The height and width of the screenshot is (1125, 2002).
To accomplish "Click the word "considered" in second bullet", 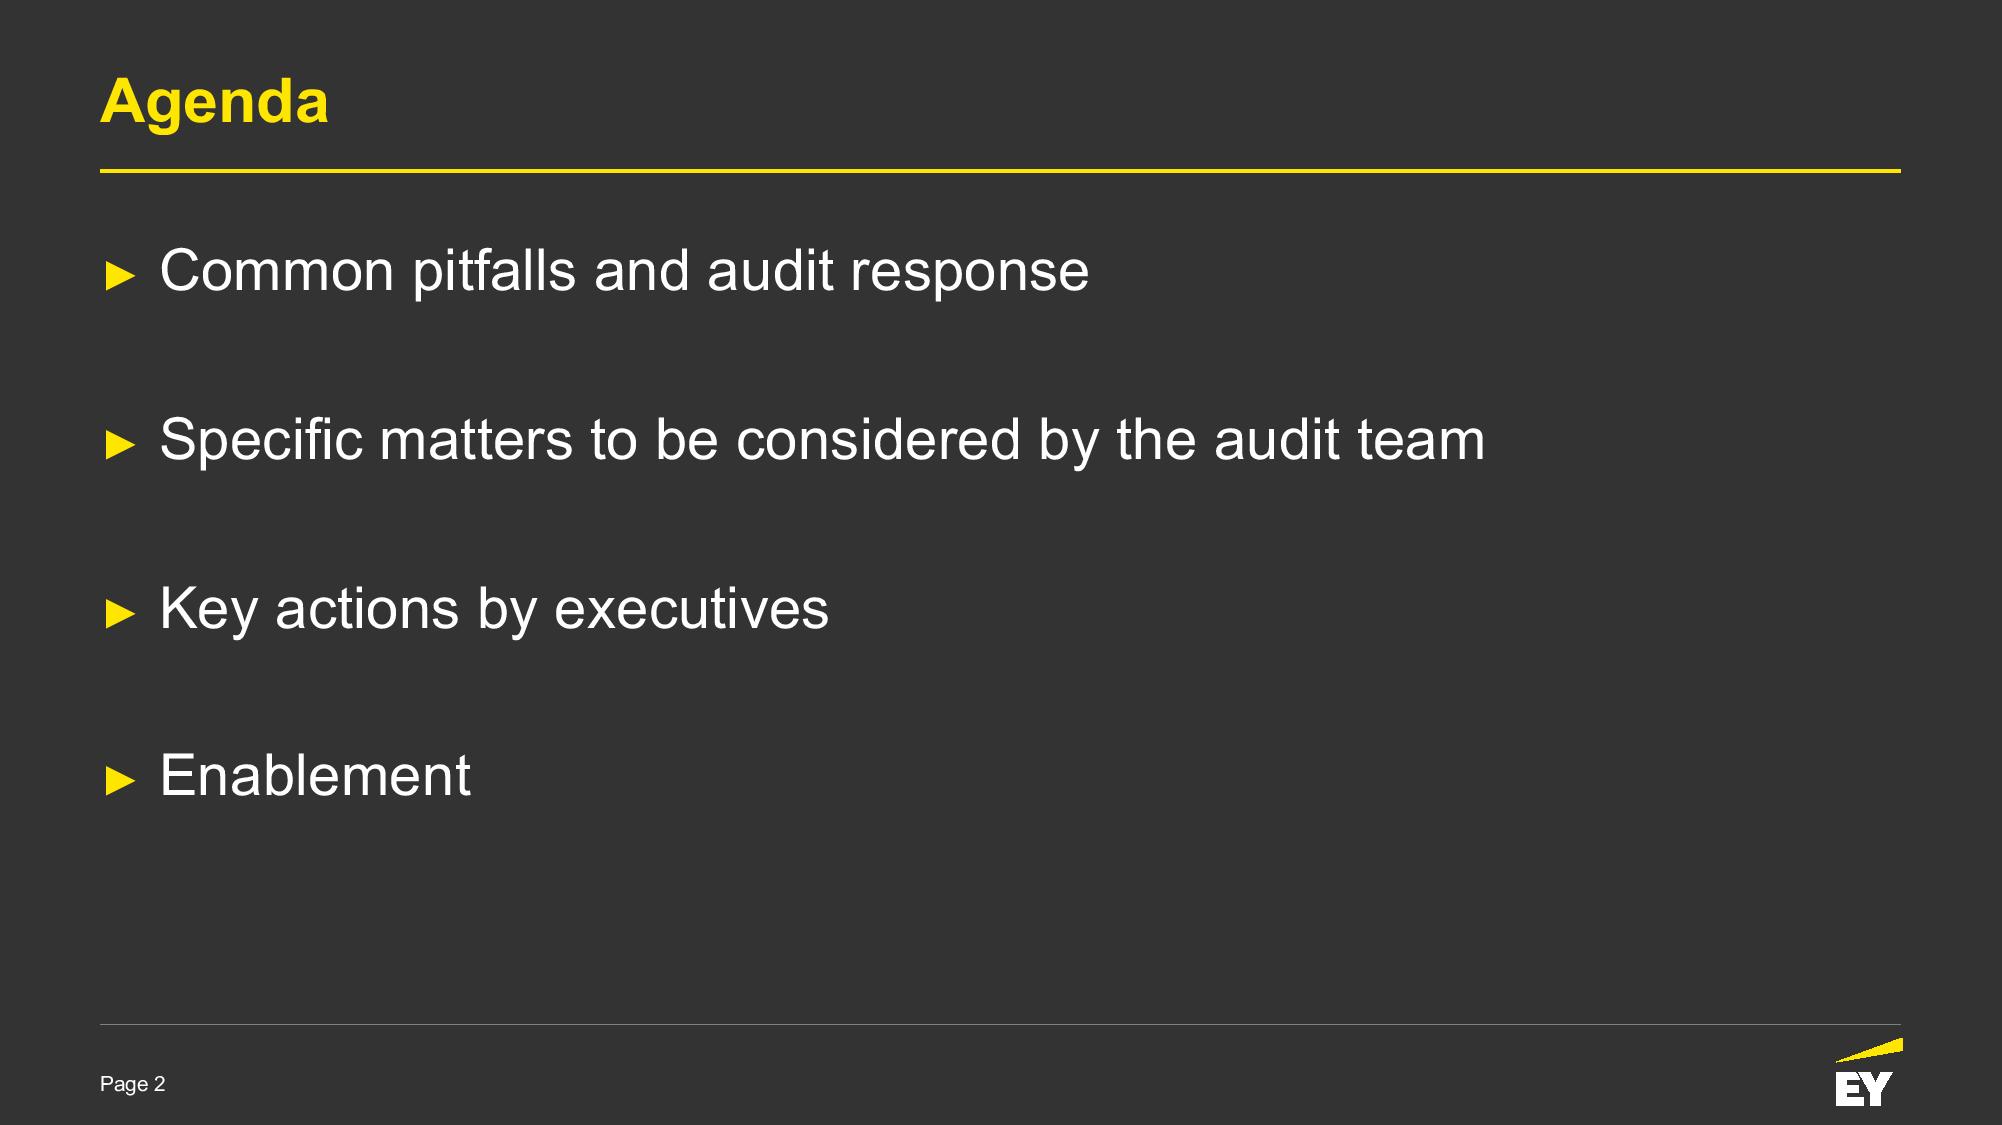I will [878, 440].
